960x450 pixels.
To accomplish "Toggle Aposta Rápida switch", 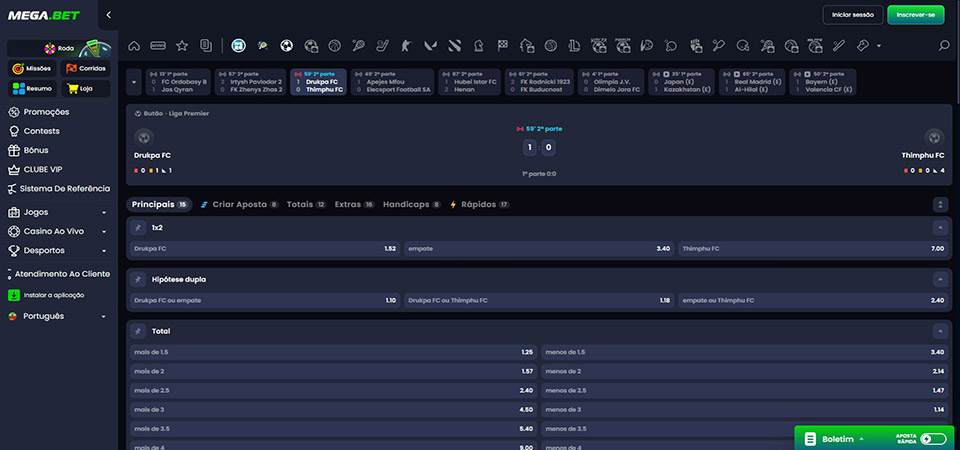I will click(933, 439).
